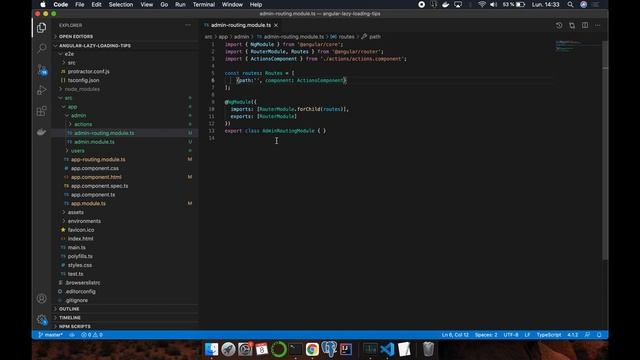This screenshot has width=640, height=360.
Task: Open the Extensions view
Action: (x=41, y=111)
